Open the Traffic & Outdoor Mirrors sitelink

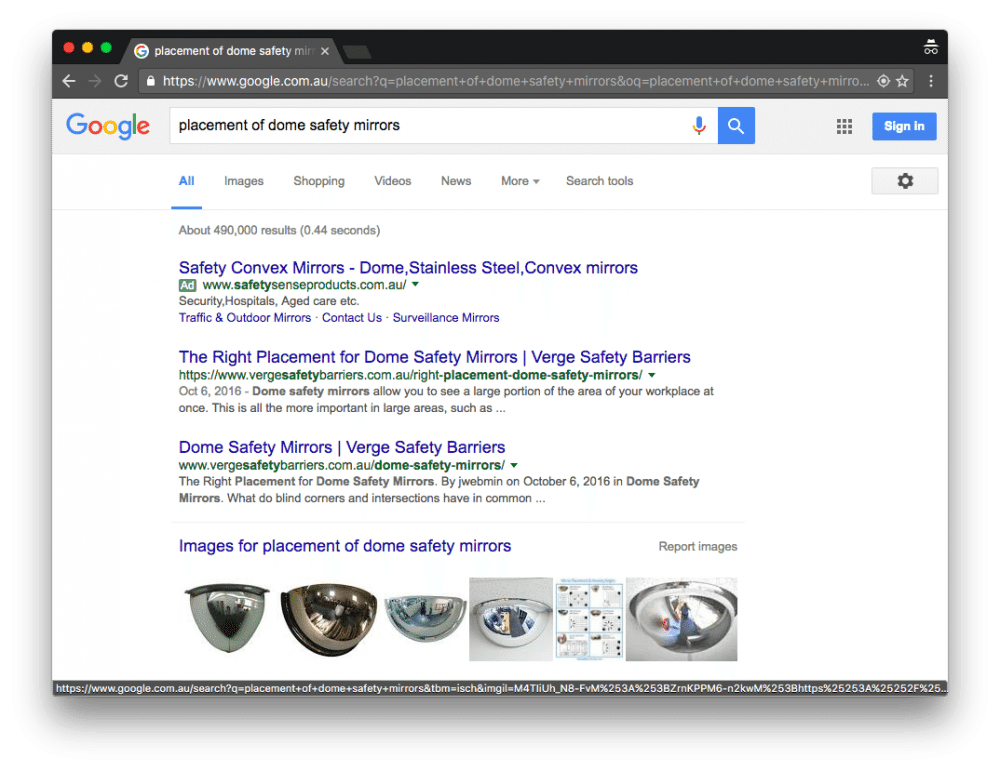pyautogui.click(x=245, y=318)
